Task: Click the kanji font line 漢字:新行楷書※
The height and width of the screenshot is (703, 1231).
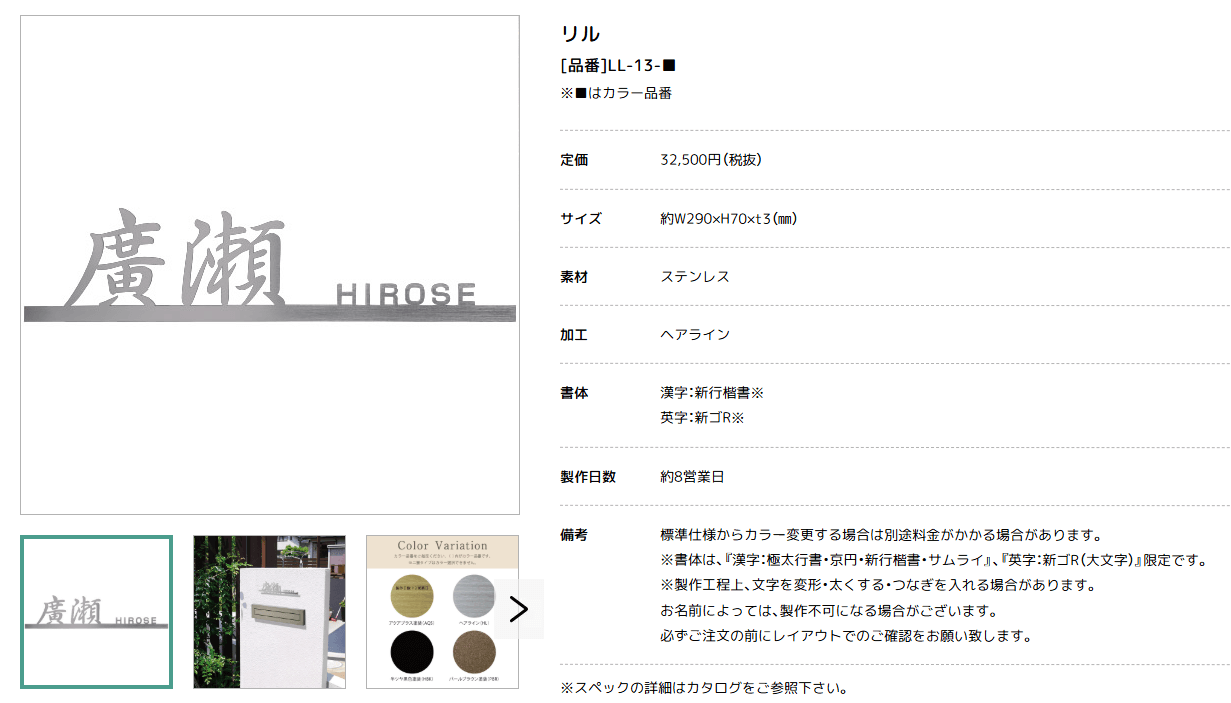Action: pos(712,393)
